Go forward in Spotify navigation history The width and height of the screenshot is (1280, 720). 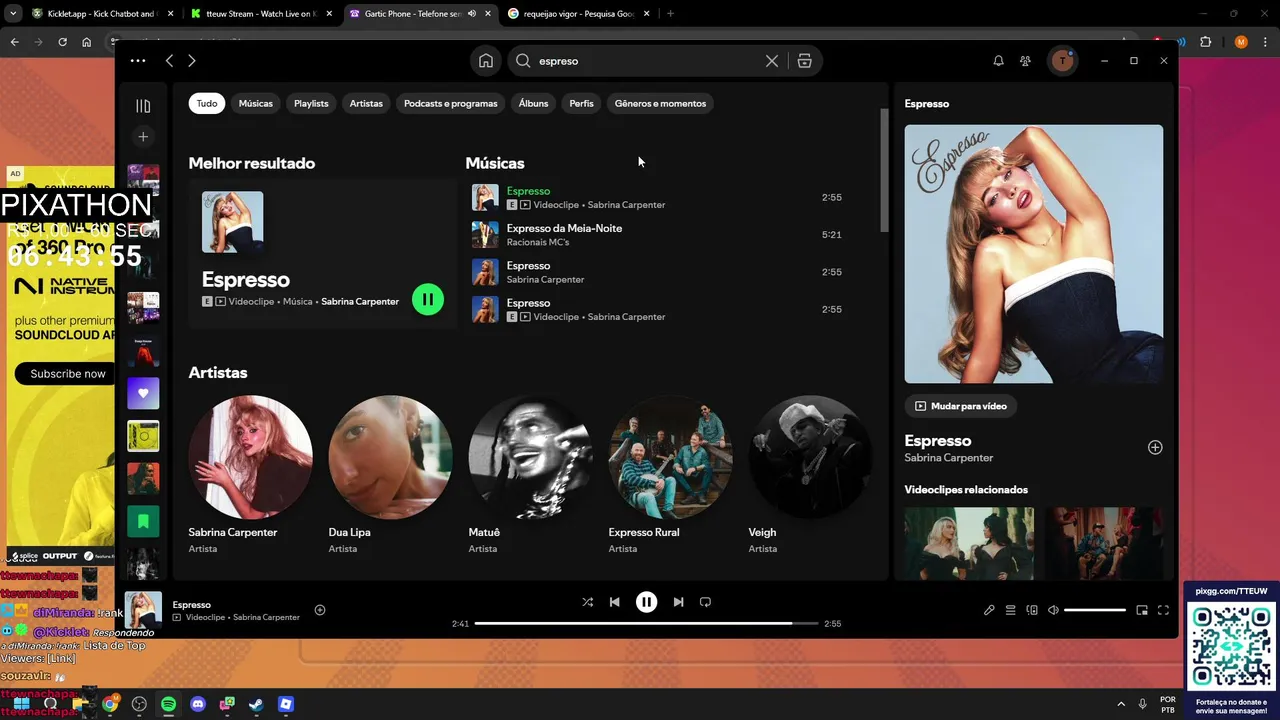(192, 61)
